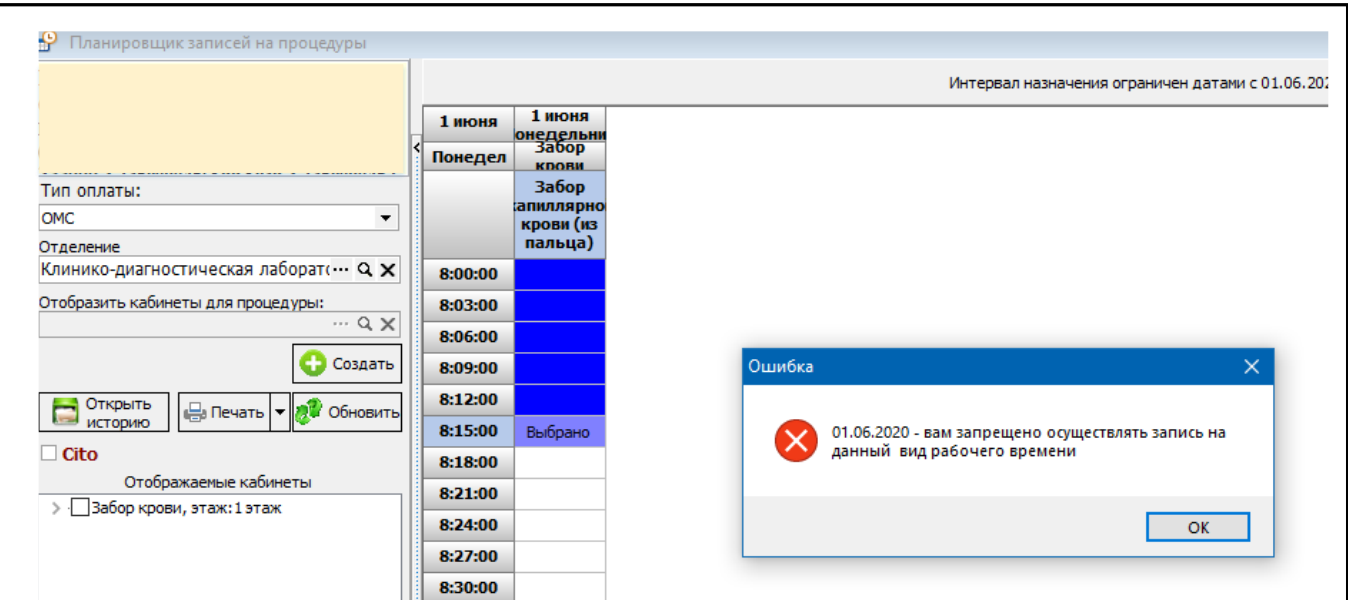The width and height of the screenshot is (1348, 600).
Task: Click the Отделение input field text
Action: (x=185, y=270)
